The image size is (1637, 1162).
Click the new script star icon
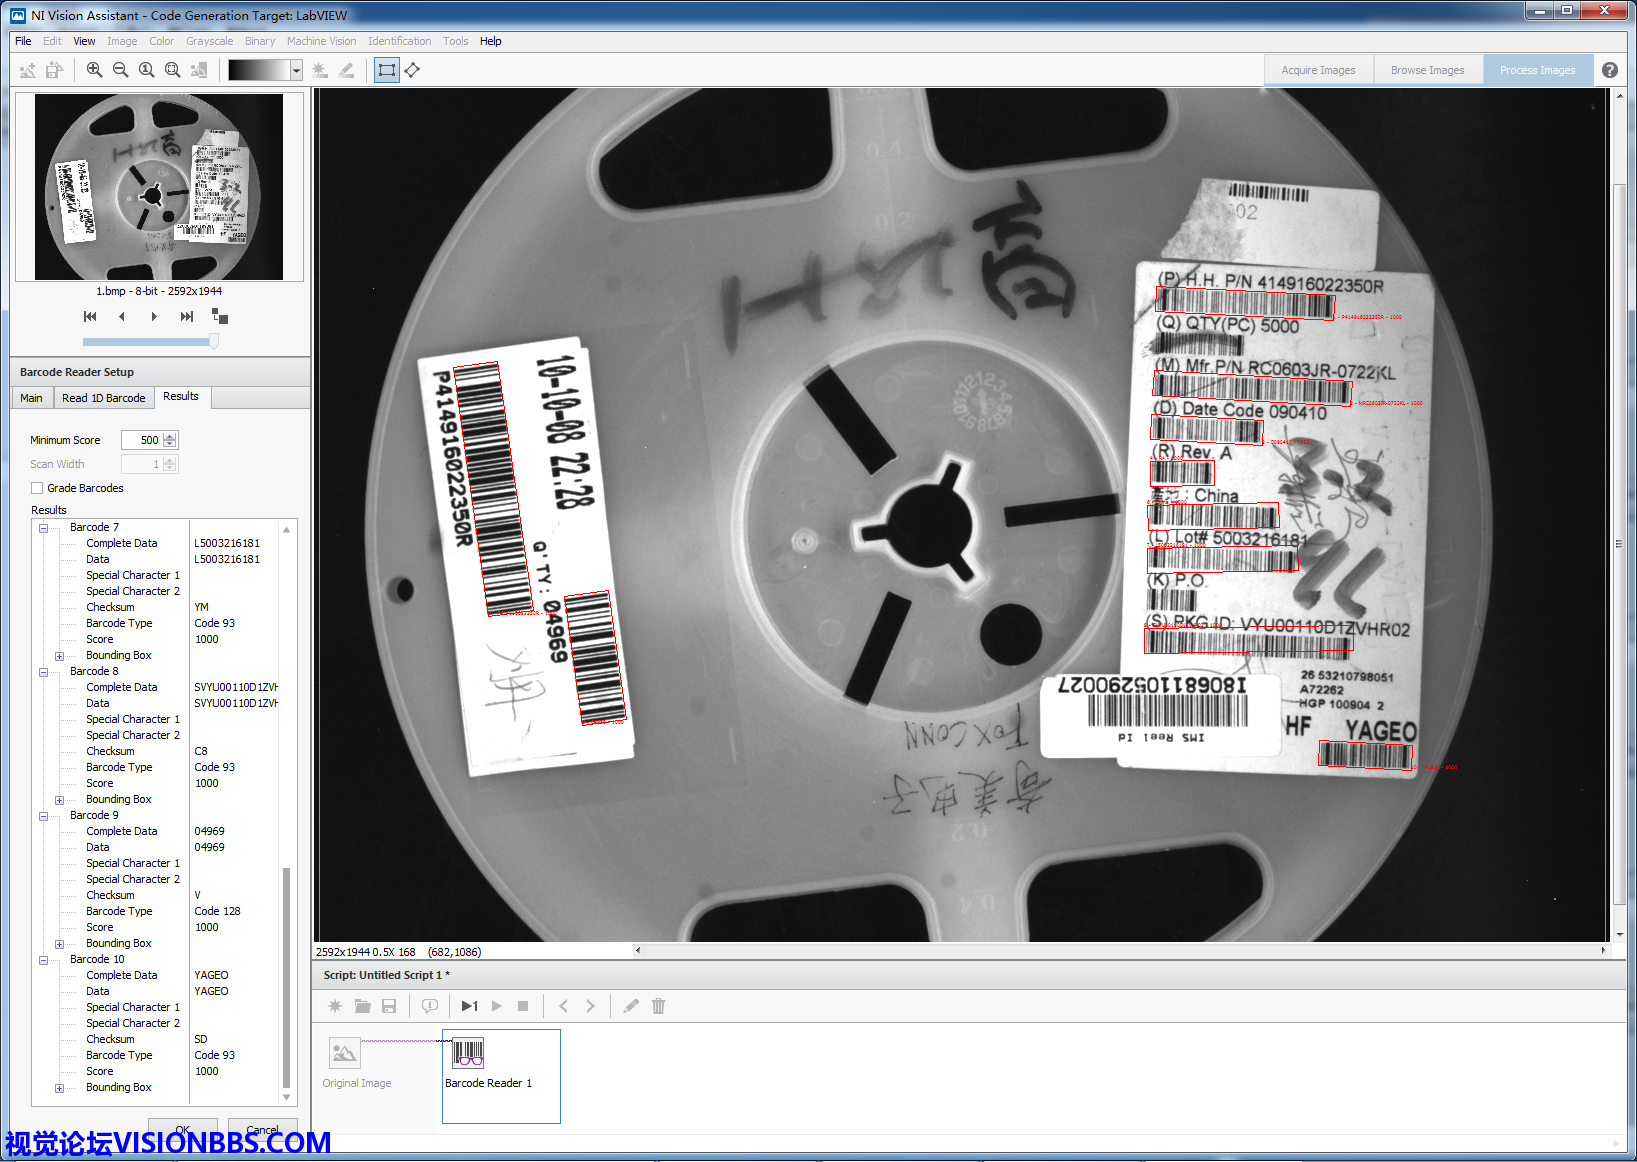335,1006
